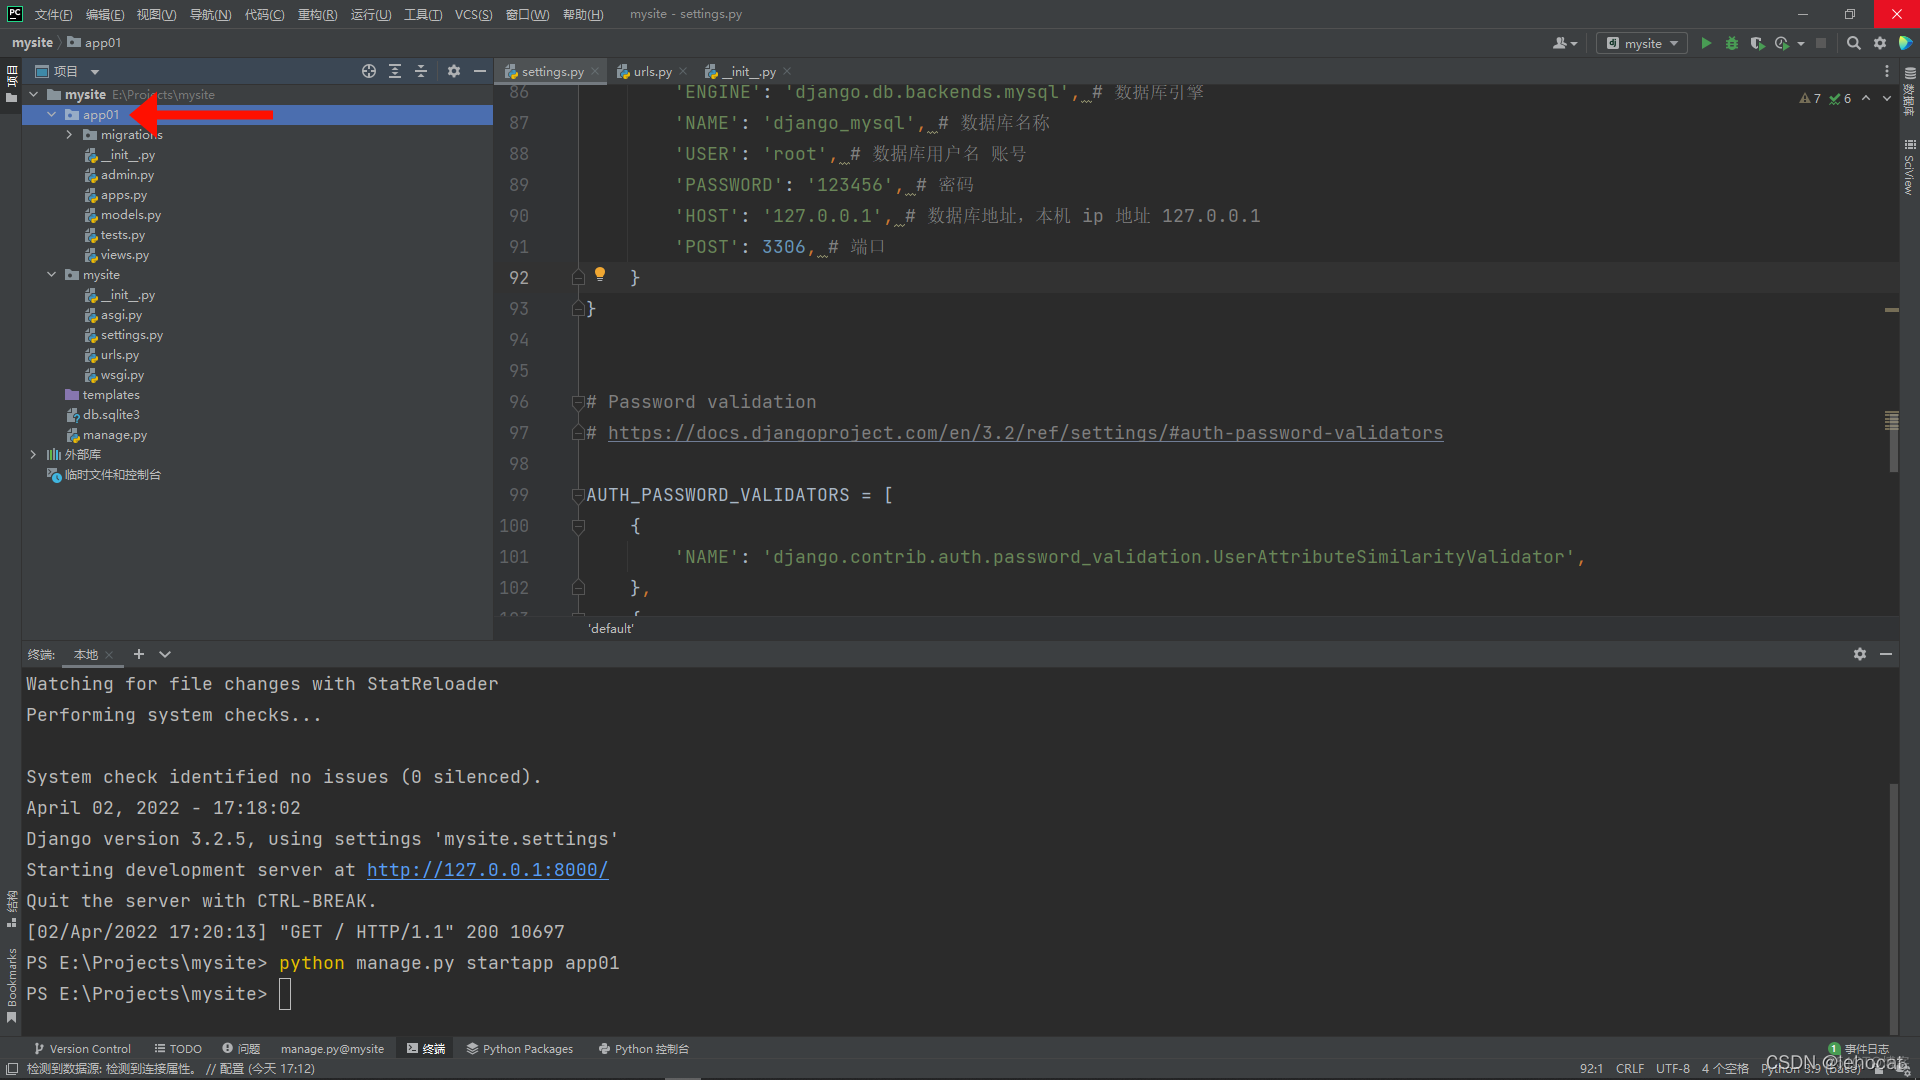
Task: Close the settings.py tab
Action: tap(595, 71)
